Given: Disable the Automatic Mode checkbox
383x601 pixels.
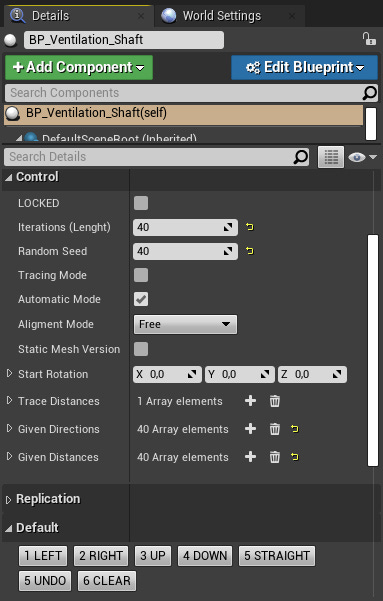Looking at the screenshot, I should pyautogui.click(x=141, y=299).
